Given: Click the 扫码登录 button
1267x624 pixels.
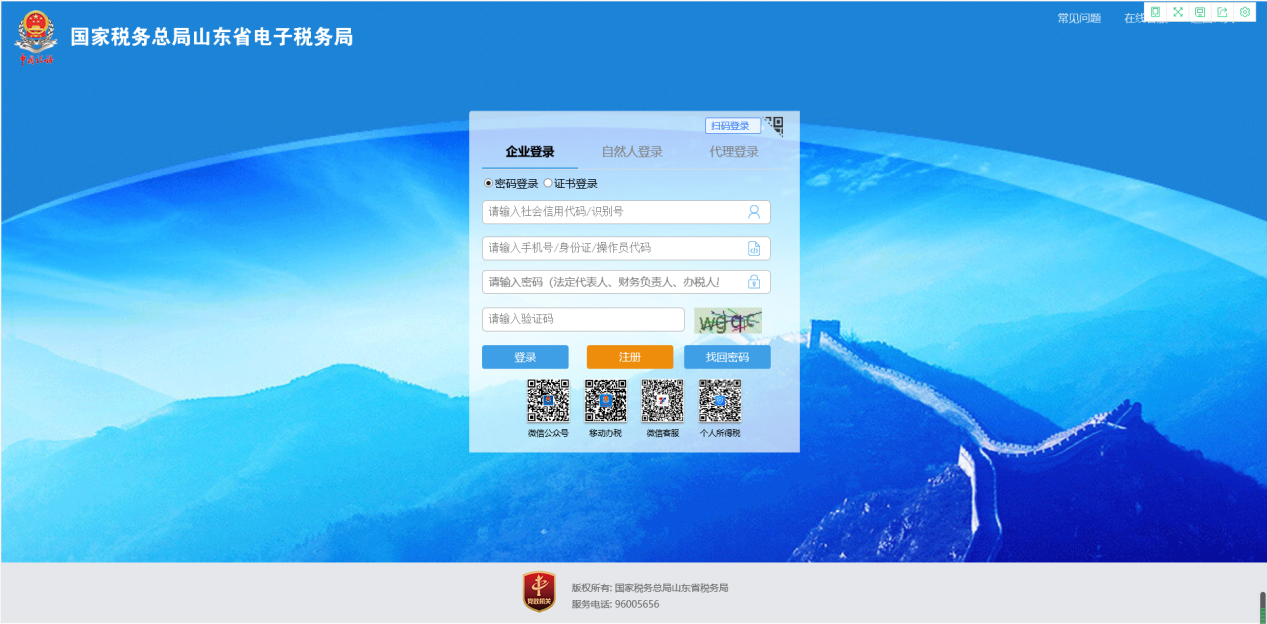Looking at the screenshot, I should (733, 126).
